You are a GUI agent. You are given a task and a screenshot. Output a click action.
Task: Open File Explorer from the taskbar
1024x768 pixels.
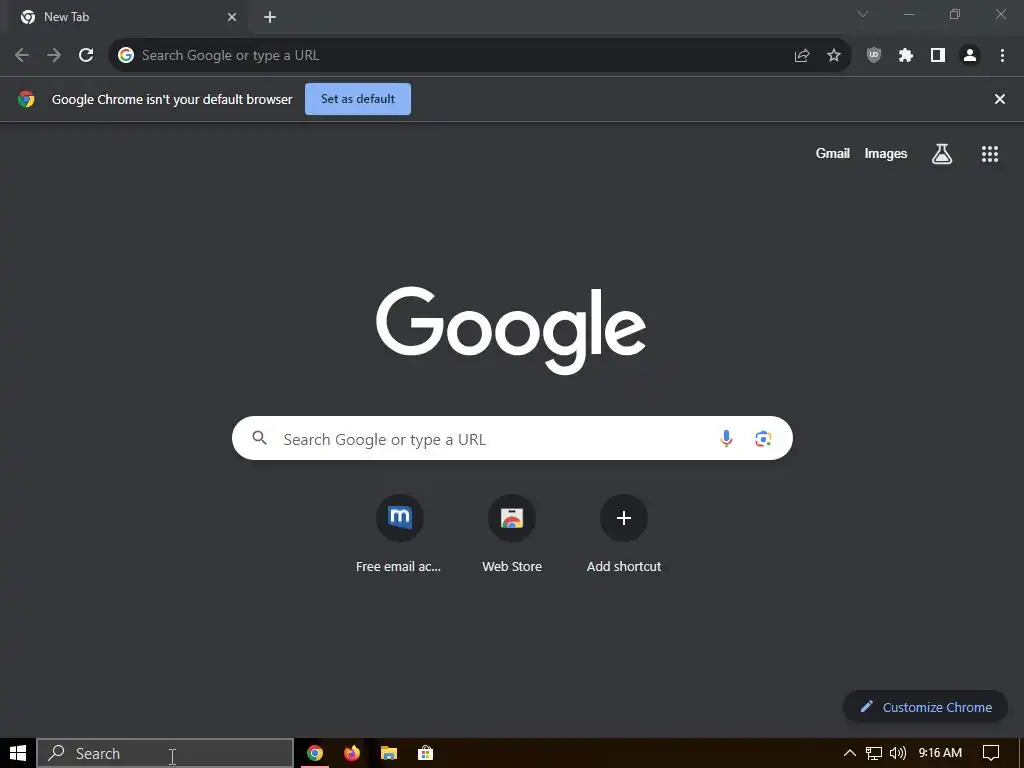(x=389, y=753)
